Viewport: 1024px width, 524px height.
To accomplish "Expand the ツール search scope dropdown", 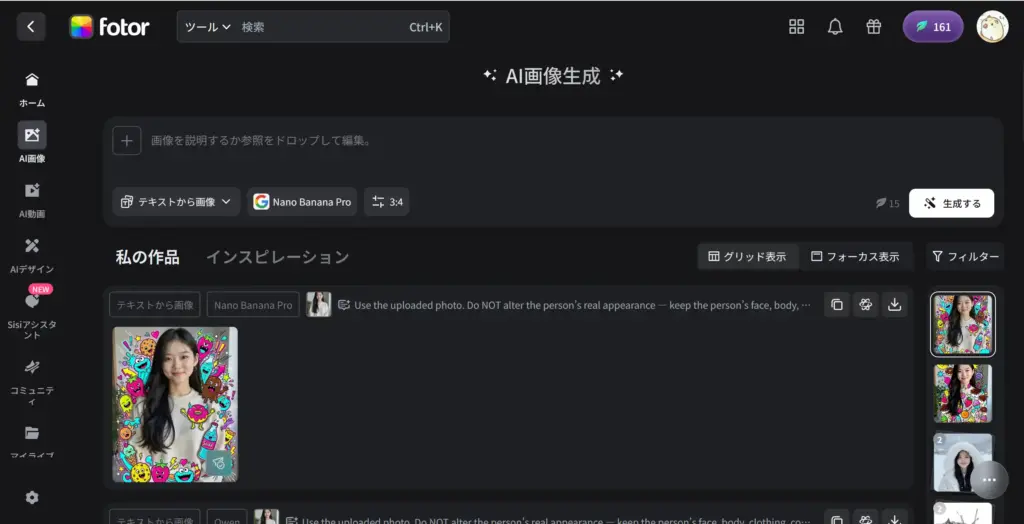I will 208,27.
